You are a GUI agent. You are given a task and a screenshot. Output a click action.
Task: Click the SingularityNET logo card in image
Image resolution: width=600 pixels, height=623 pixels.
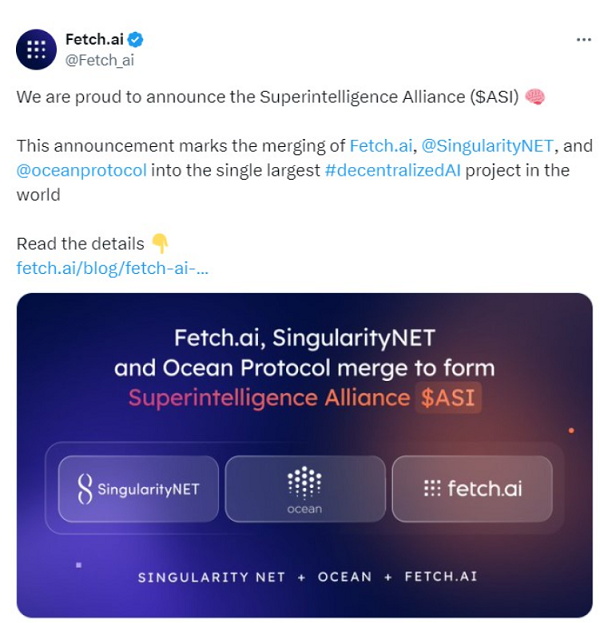[x=138, y=489]
